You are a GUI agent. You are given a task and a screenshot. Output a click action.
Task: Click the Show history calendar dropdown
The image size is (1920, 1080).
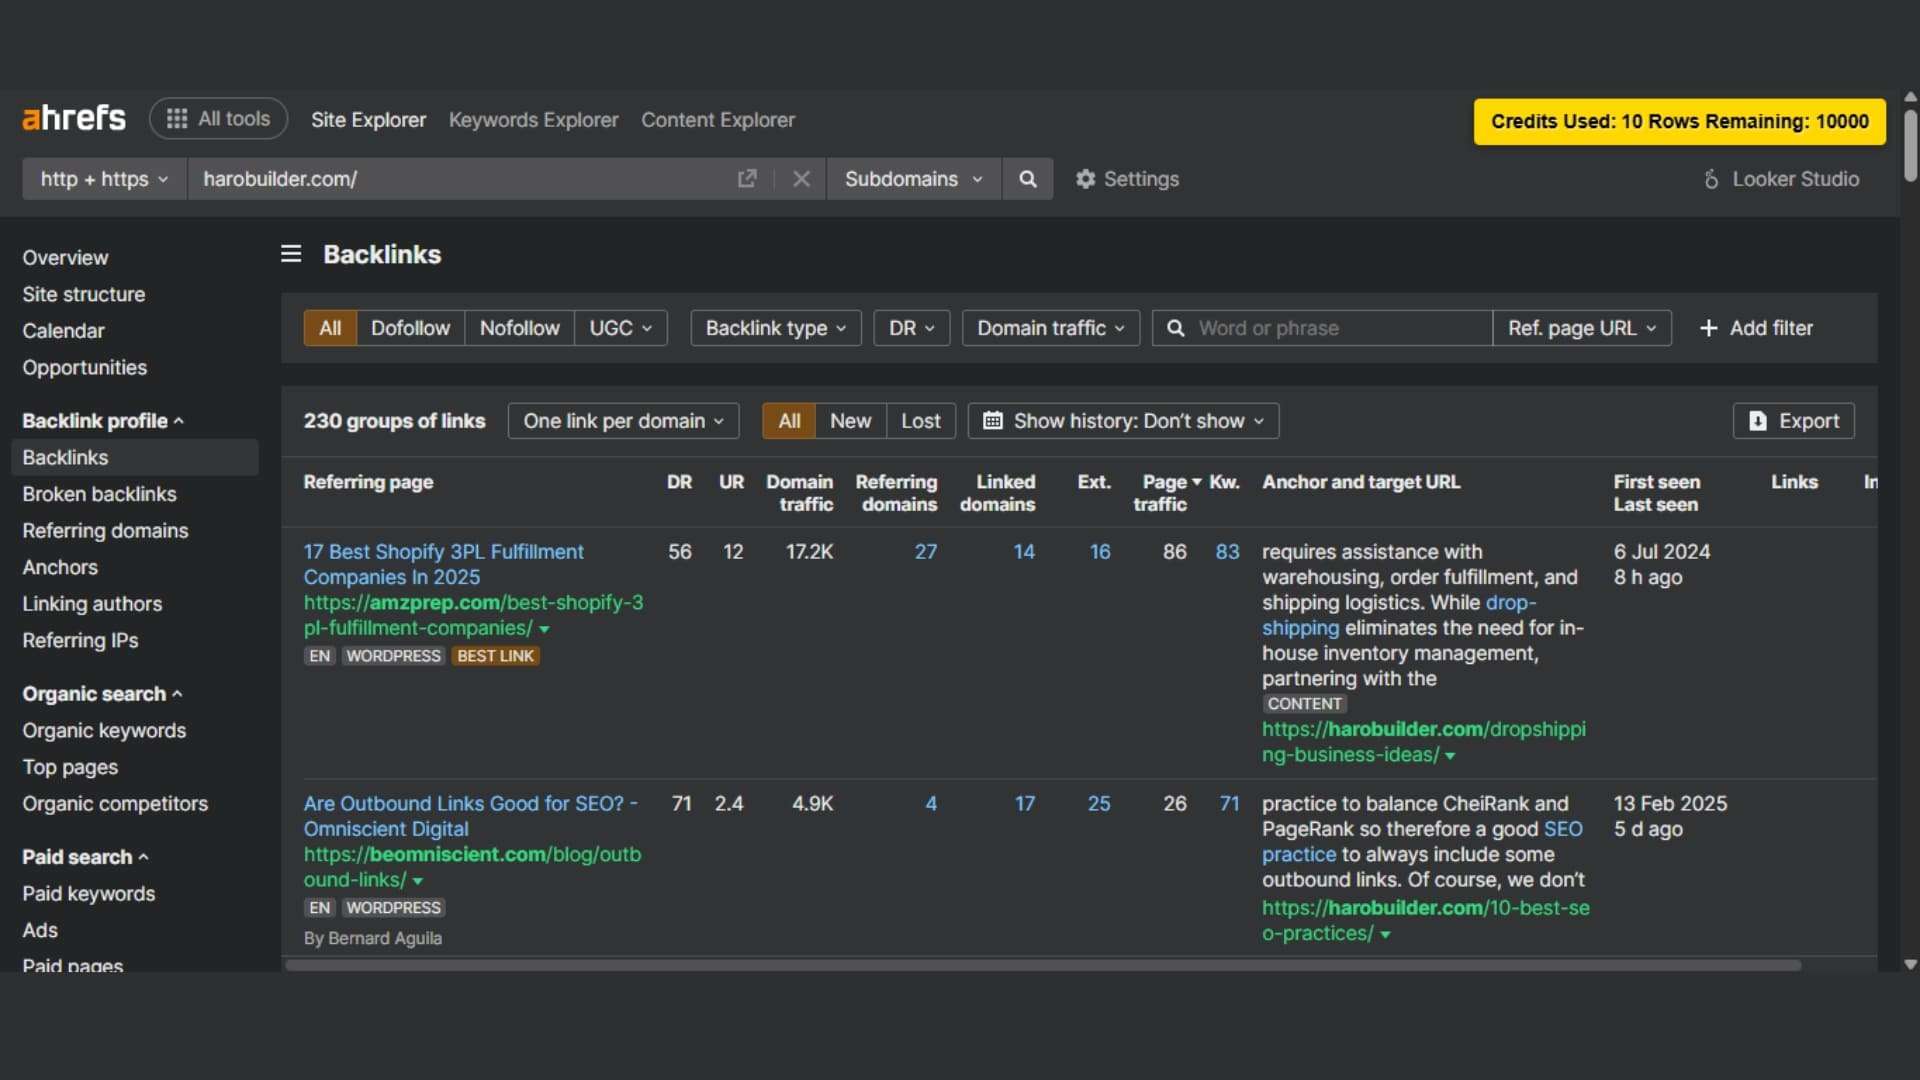(x=1124, y=421)
